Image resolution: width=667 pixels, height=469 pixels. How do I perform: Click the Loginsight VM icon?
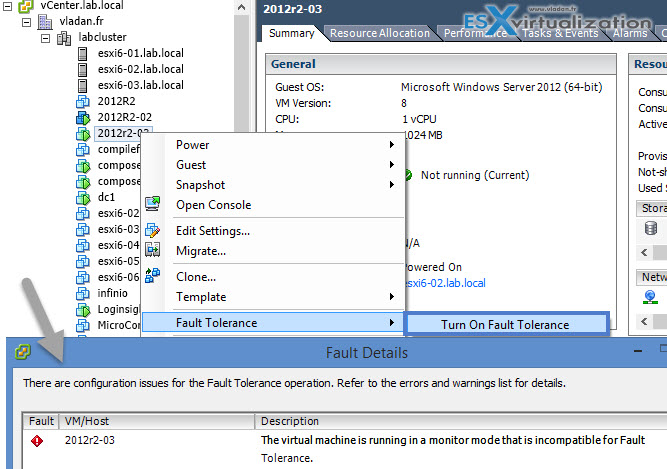(83, 310)
